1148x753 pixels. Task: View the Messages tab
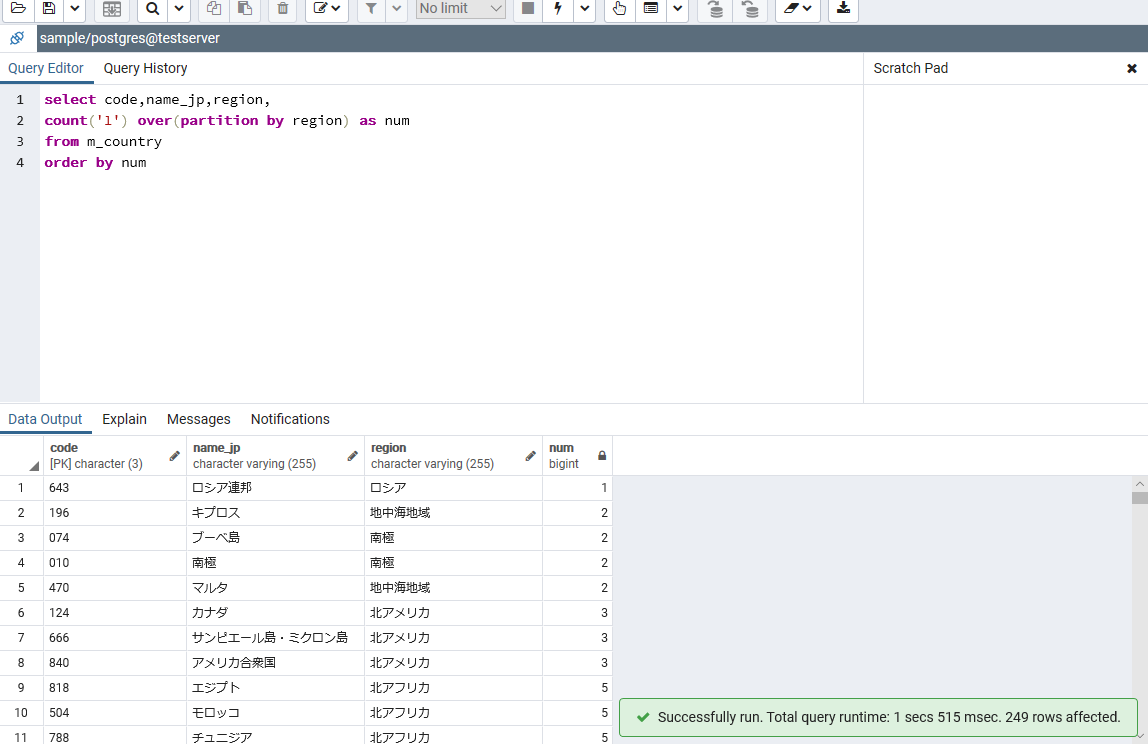[198, 419]
